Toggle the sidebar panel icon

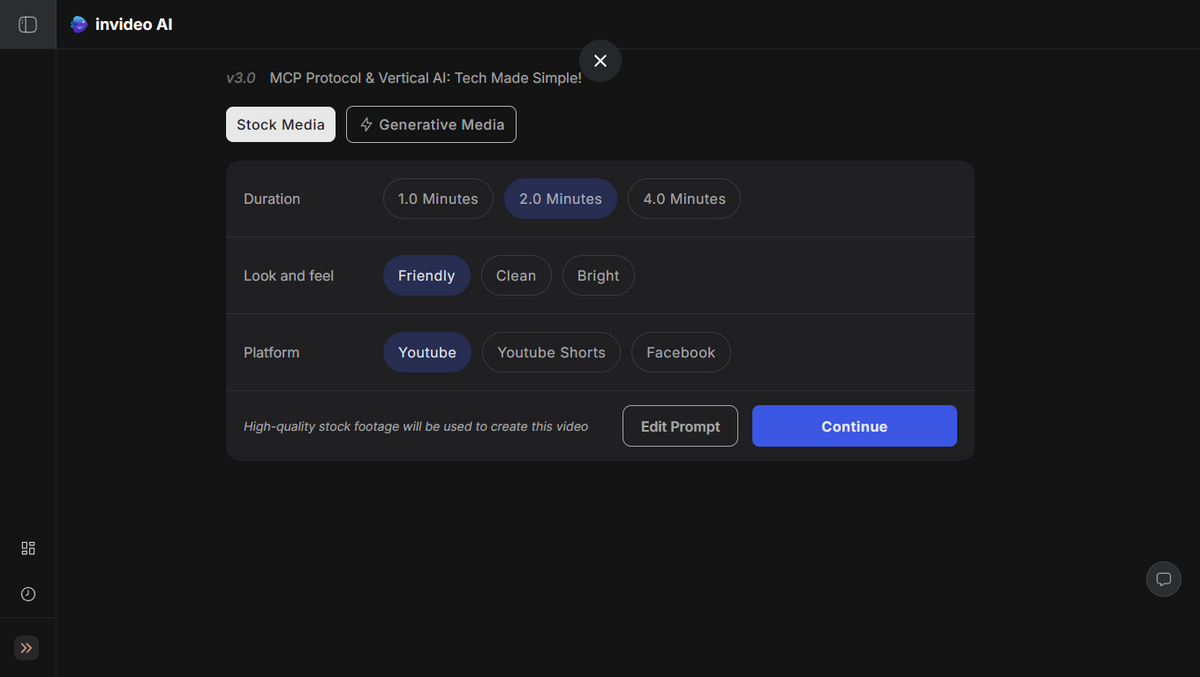[28, 24]
